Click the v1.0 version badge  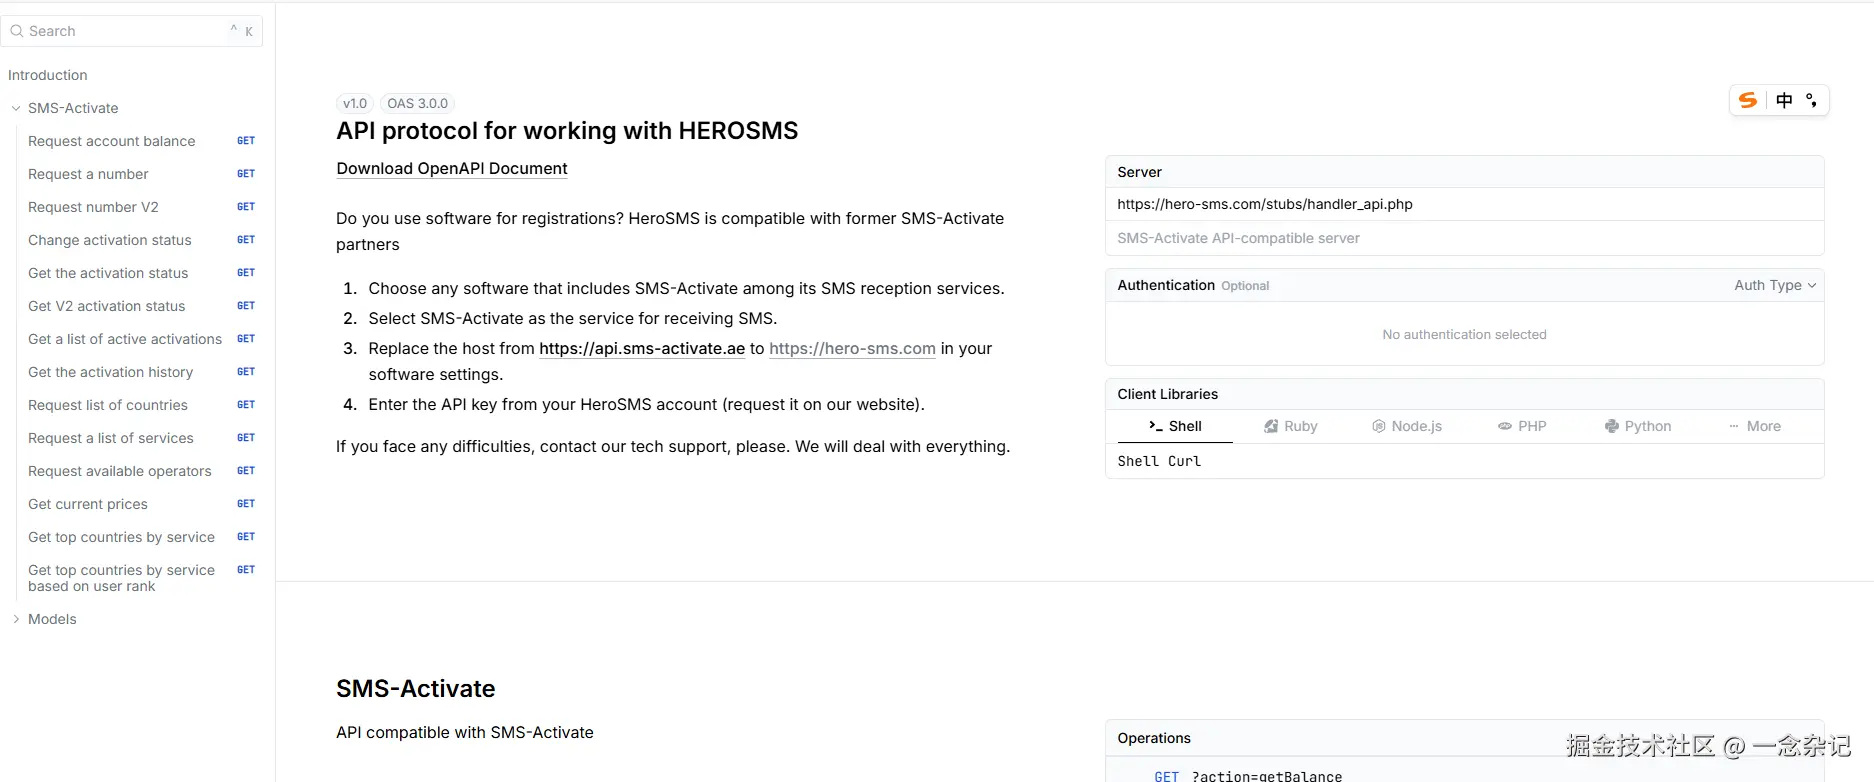tap(355, 103)
